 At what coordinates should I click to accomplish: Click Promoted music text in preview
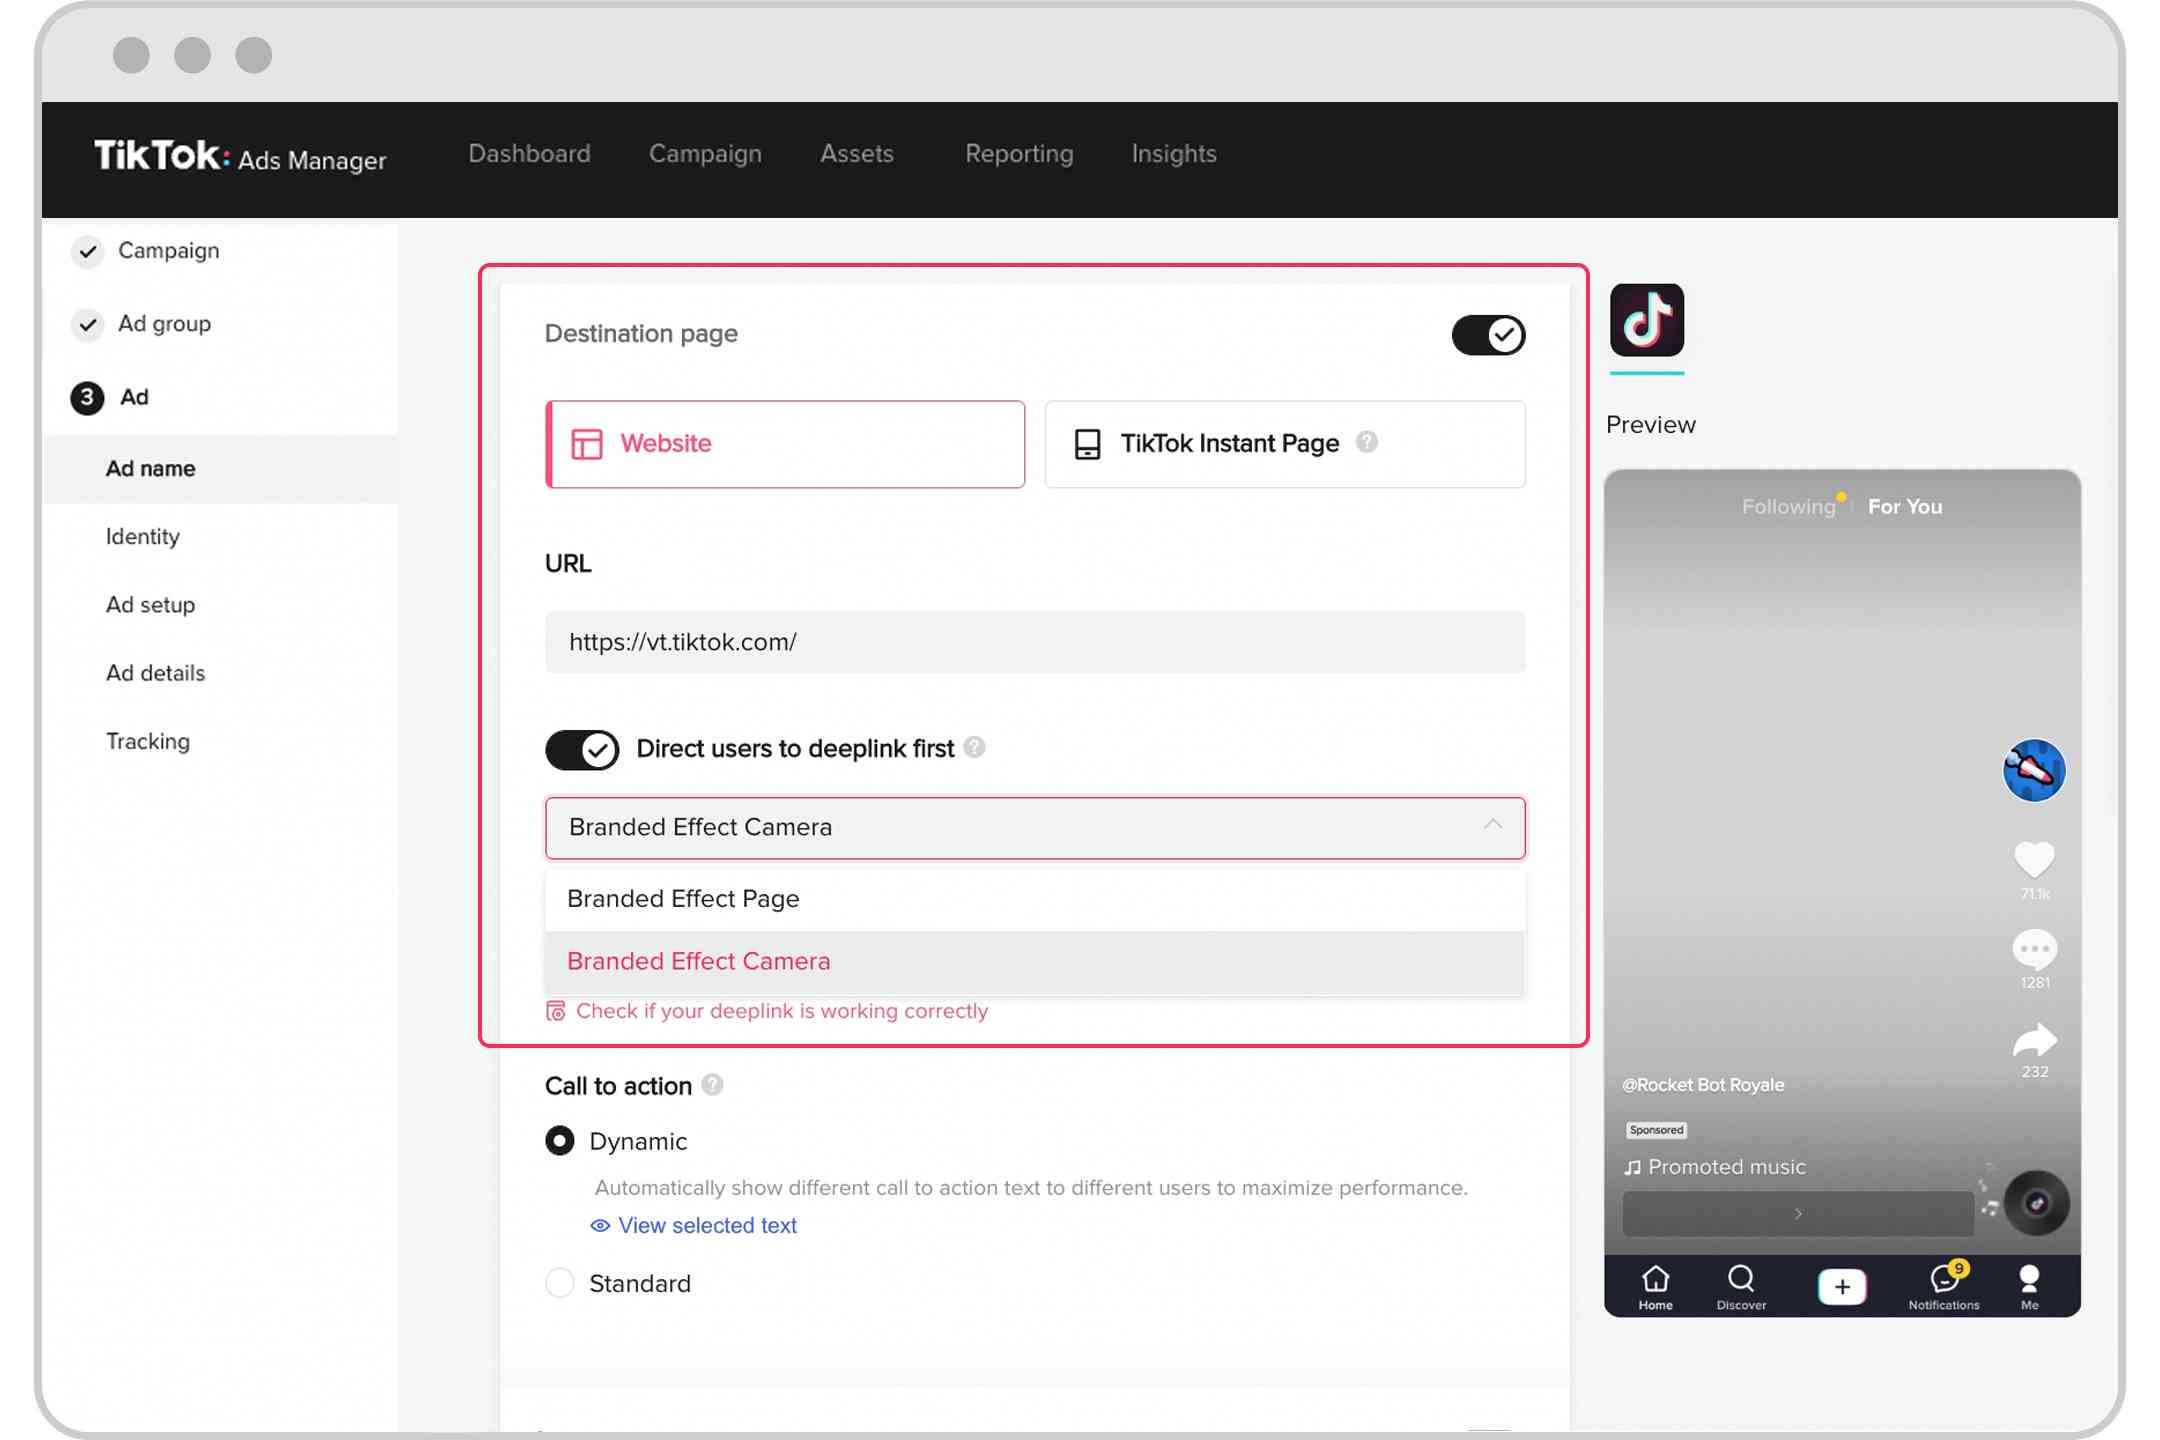[x=1727, y=1167]
